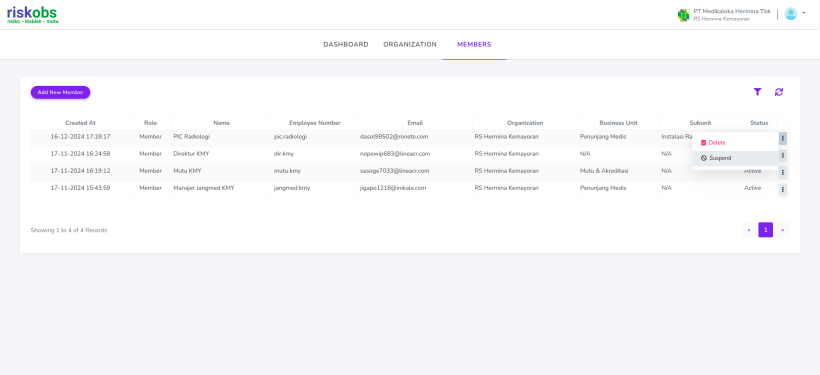Select the PIC Radiologi name cell
The height and width of the screenshot is (375, 820).
pyautogui.click(x=221, y=137)
